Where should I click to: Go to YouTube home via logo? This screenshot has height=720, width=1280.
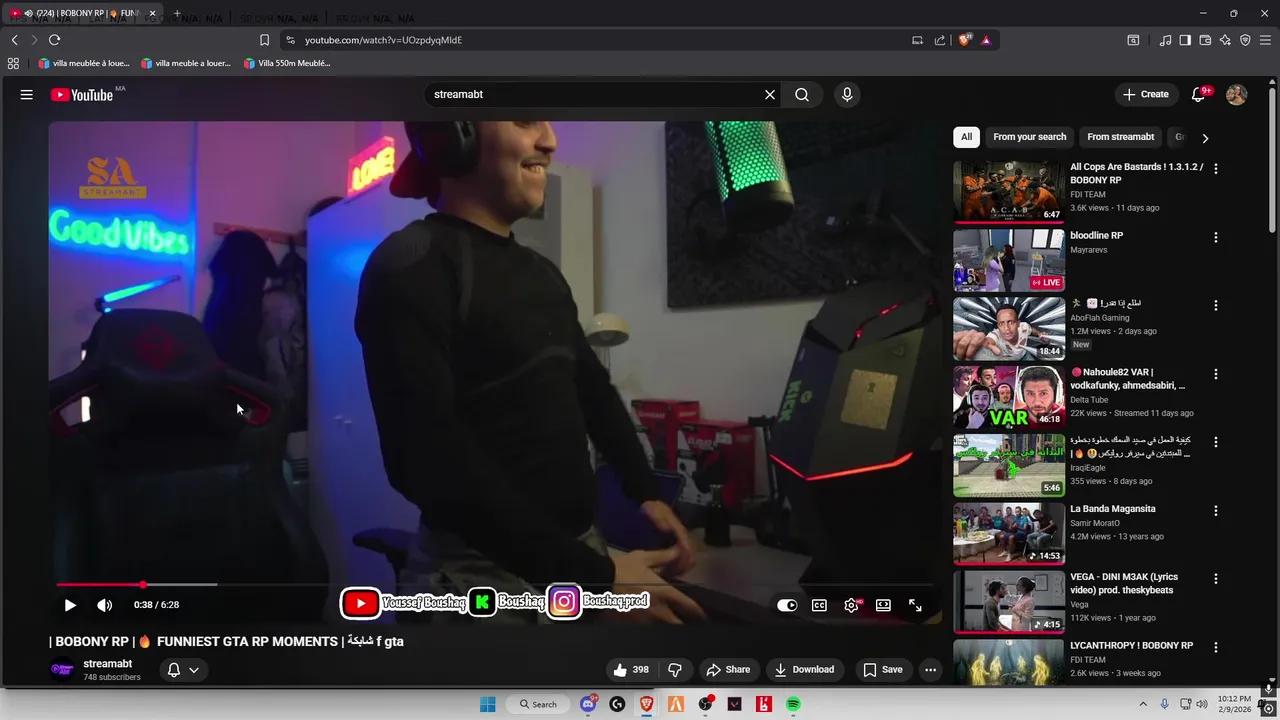(x=82, y=95)
